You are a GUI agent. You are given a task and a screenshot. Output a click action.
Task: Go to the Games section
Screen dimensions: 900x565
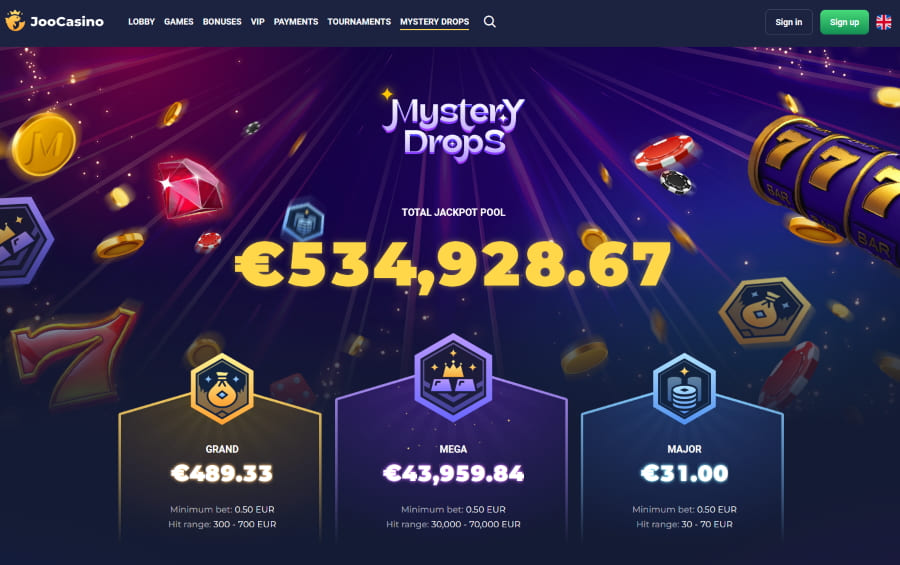pos(179,22)
